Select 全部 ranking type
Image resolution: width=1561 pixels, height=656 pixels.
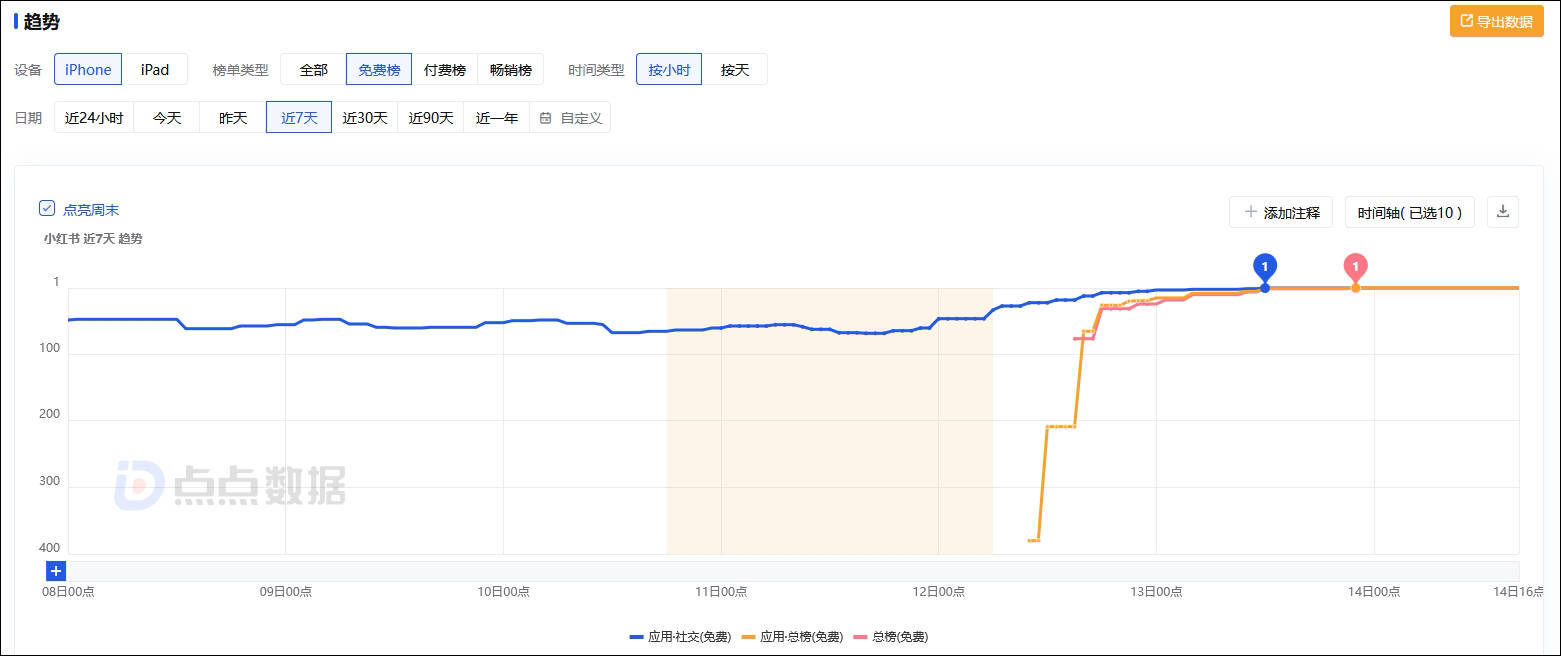[x=312, y=69]
